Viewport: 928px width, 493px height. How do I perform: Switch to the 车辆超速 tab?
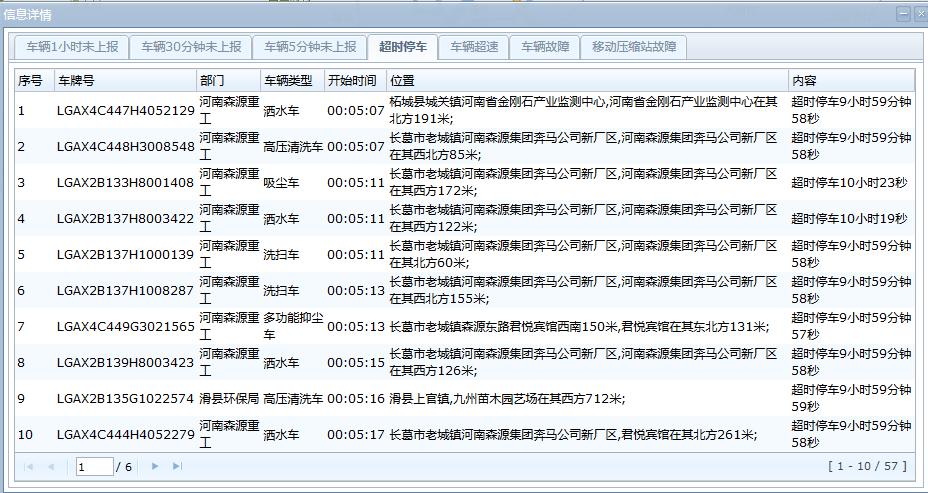click(473, 47)
